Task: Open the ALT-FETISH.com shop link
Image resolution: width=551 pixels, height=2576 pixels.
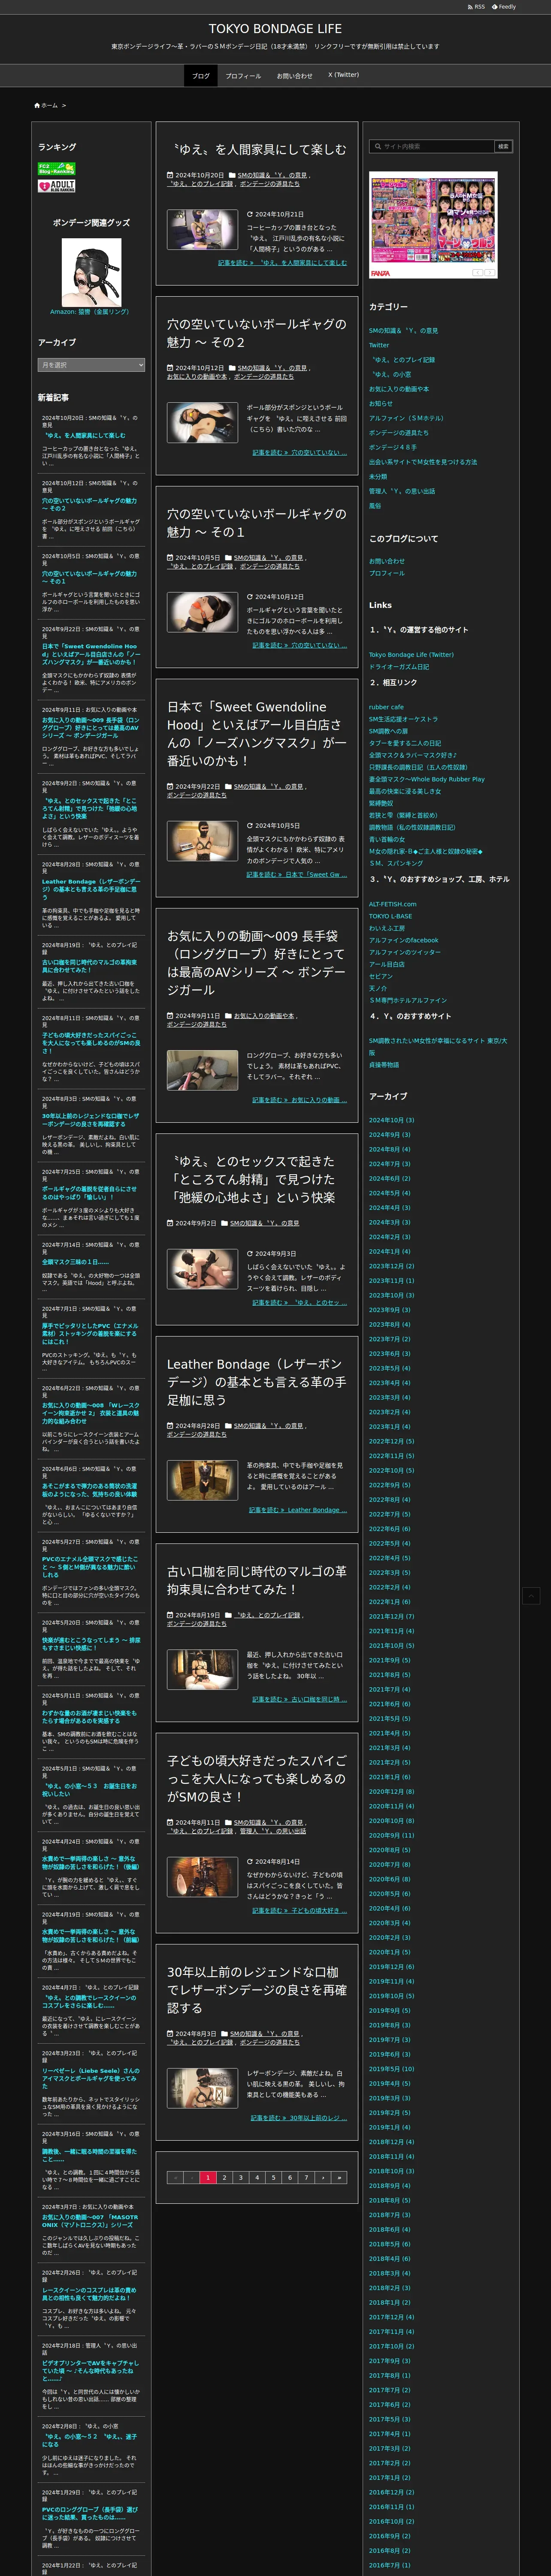Action: [x=393, y=904]
